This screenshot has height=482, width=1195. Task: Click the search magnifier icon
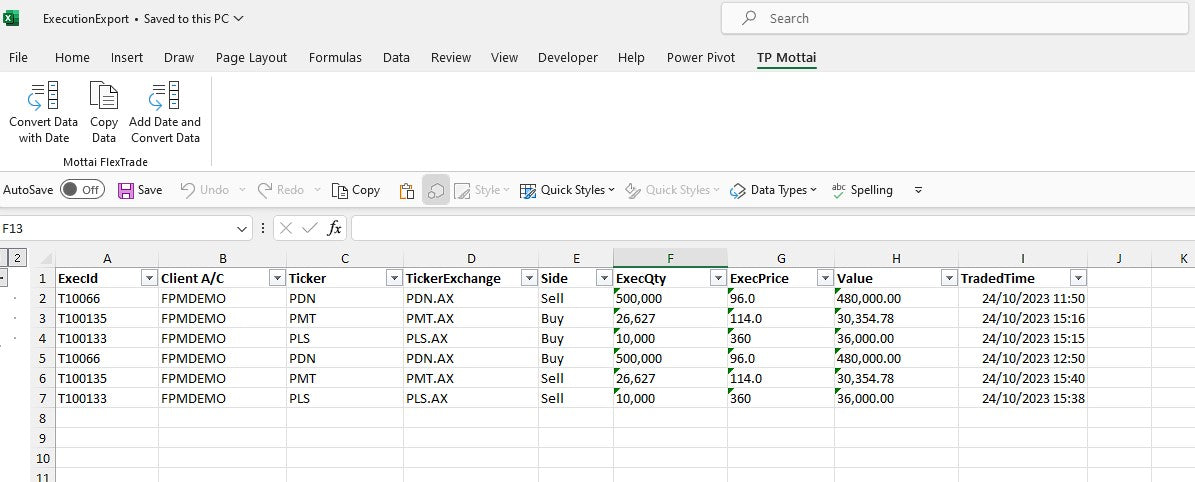click(x=749, y=18)
